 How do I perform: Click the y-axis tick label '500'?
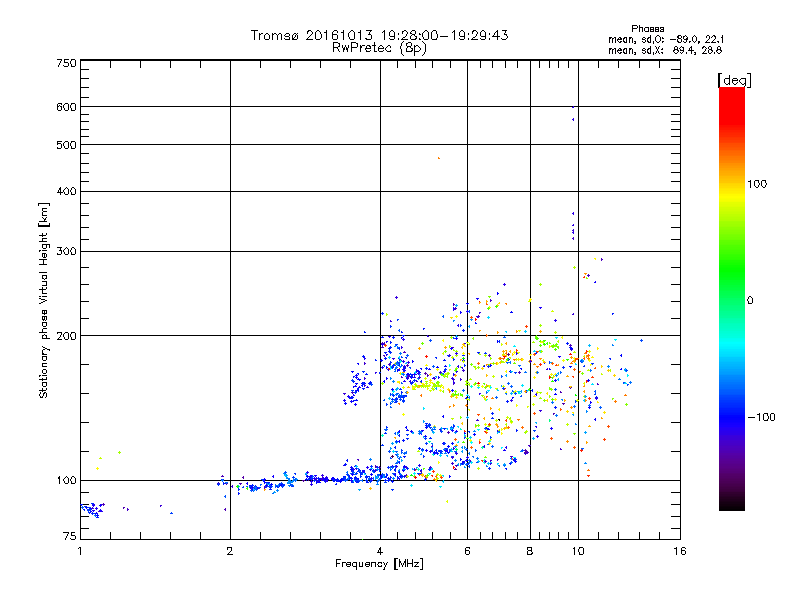pos(66,145)
